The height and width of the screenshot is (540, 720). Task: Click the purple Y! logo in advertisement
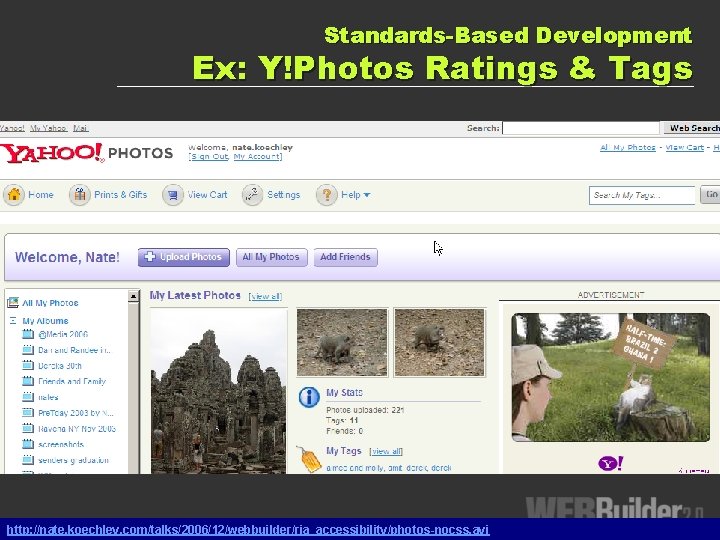coord(610,463)
